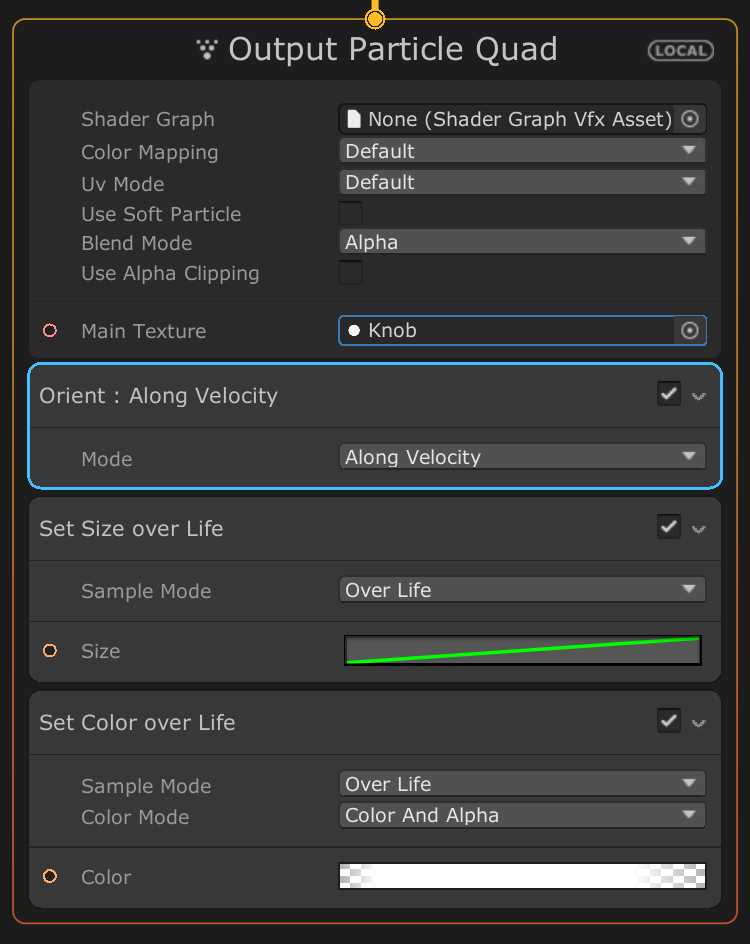Viewport: 750px width, 944px height.
Task: Open the Color gradient swatch editor
Action: point(522,877)
